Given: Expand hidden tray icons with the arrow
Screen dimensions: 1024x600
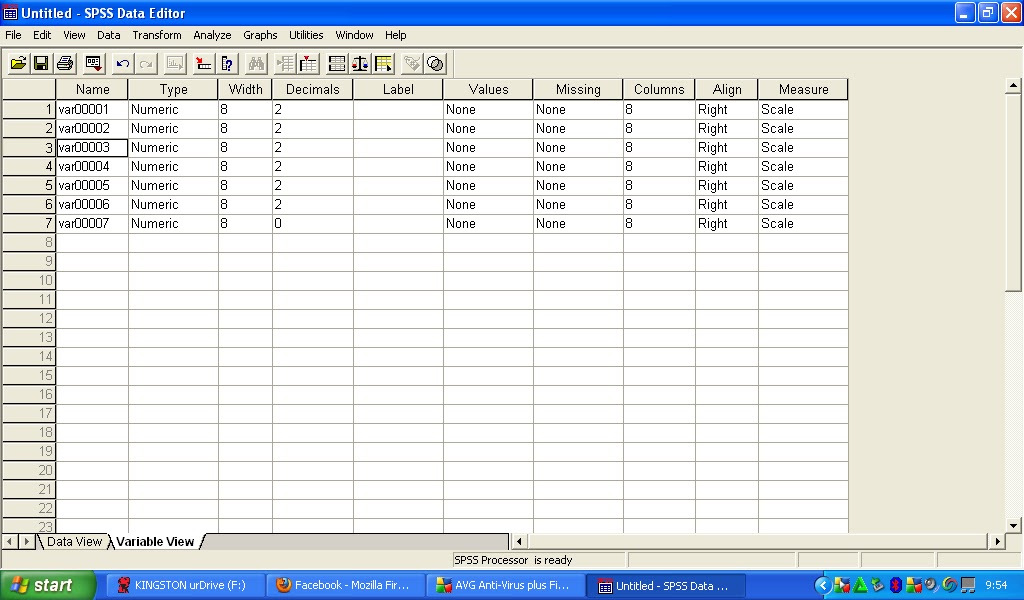Looking at the screenshot, I should 823,585.
